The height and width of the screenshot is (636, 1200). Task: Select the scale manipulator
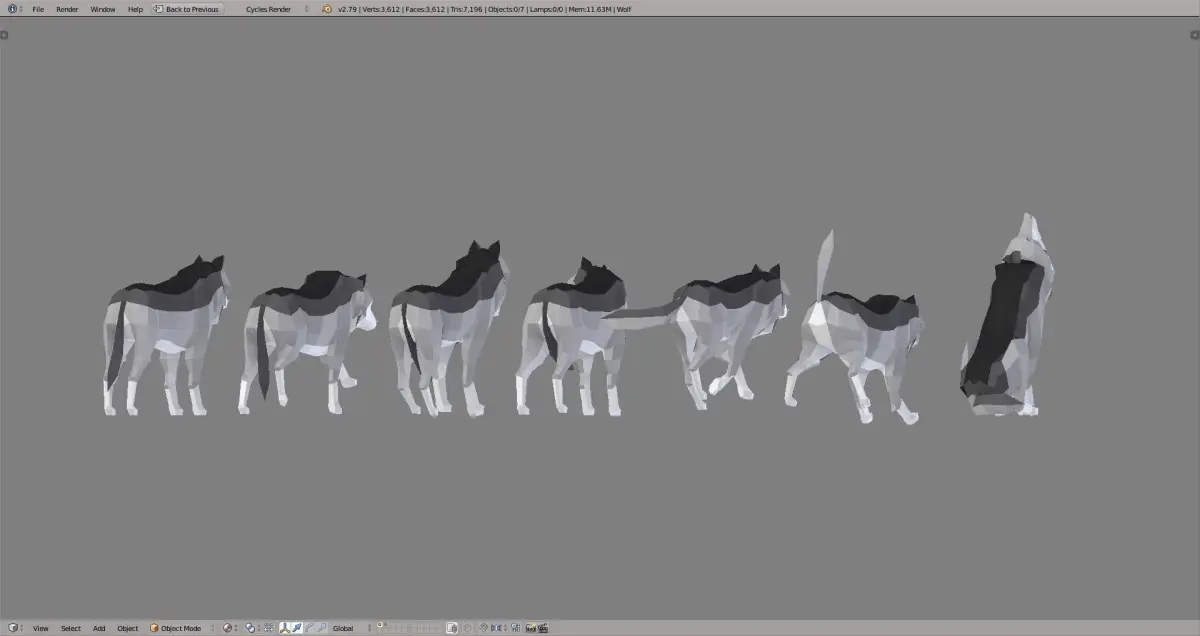[x=321, y=628]
